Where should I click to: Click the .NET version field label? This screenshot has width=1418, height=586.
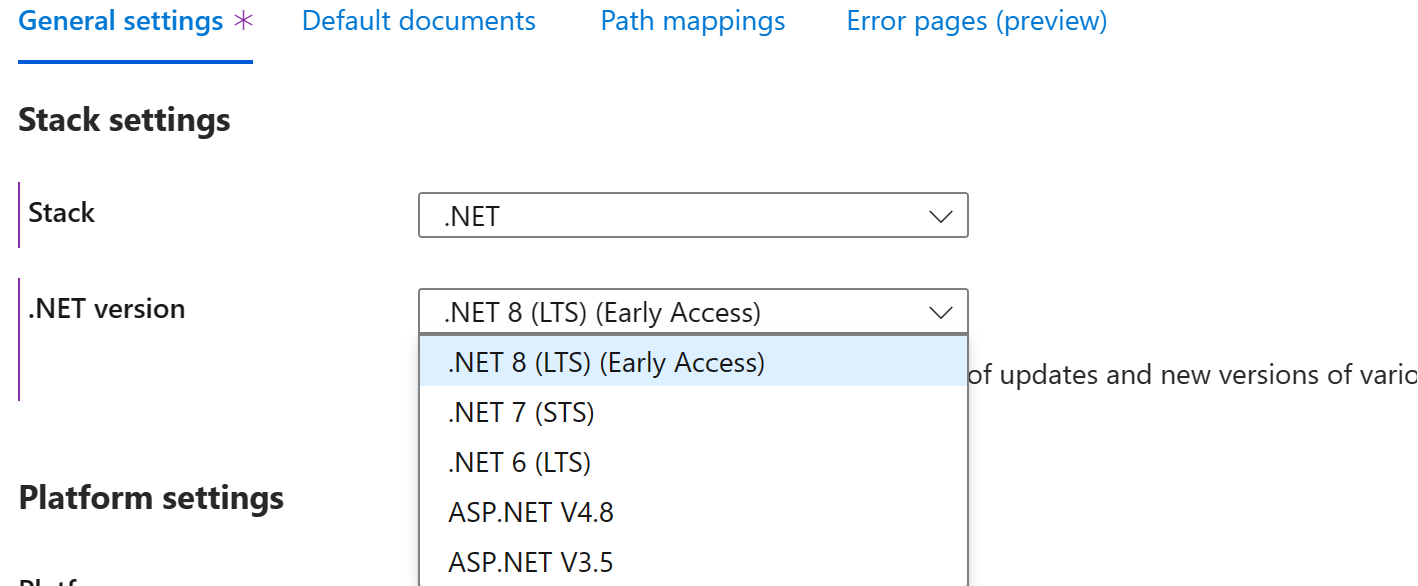tap(107, 308)
